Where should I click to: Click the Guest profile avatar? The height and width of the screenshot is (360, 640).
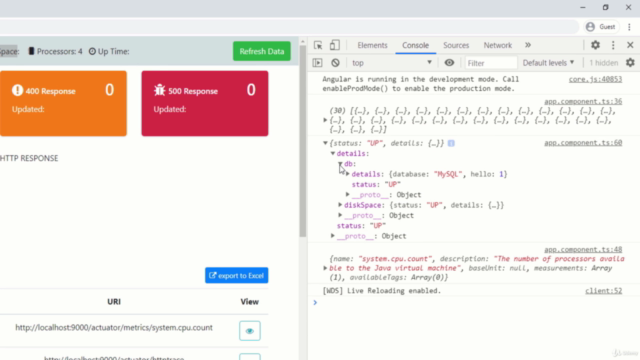point(590,27)
